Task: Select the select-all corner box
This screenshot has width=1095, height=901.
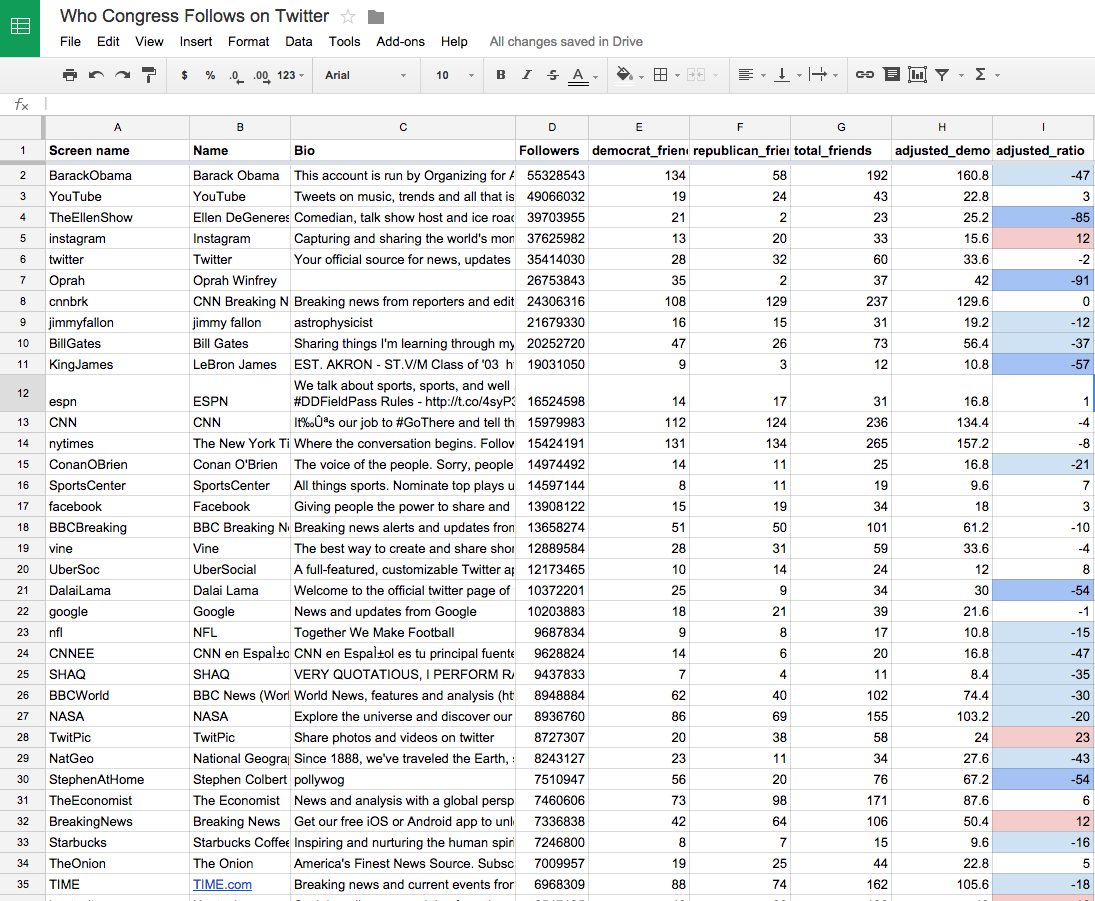Action: point(22,127)
